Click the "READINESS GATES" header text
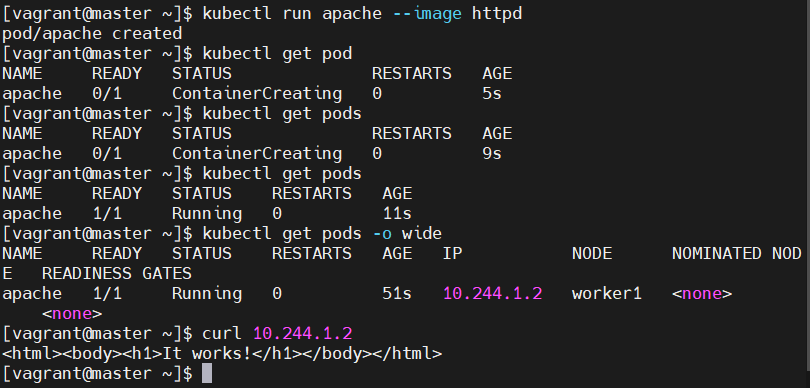The image size is (810, 388). click(x=117, y=273)
